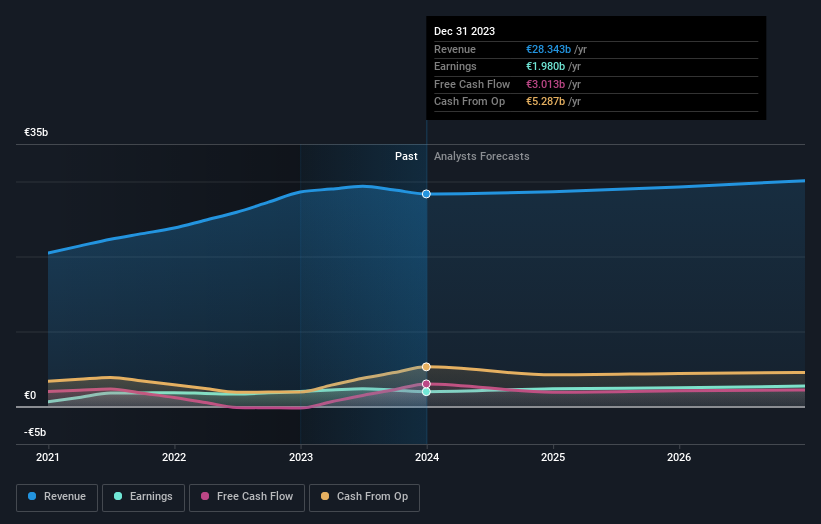This screenshot has height=524, width=821.
Task: Click the €5.287b cash from op value
Action: (546, 102)
